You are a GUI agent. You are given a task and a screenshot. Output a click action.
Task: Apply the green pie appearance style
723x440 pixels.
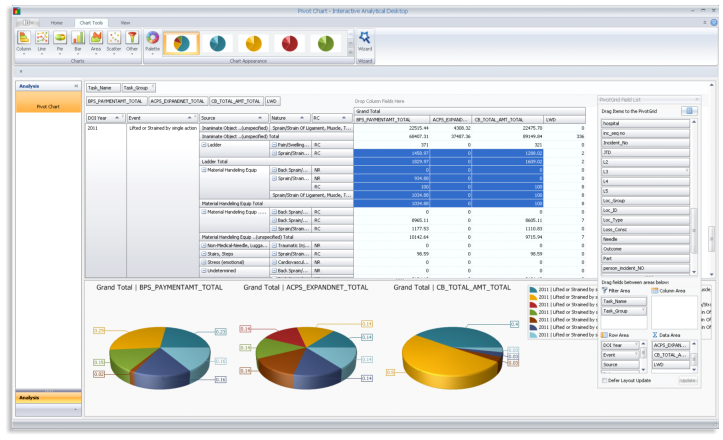pos(326,43)
